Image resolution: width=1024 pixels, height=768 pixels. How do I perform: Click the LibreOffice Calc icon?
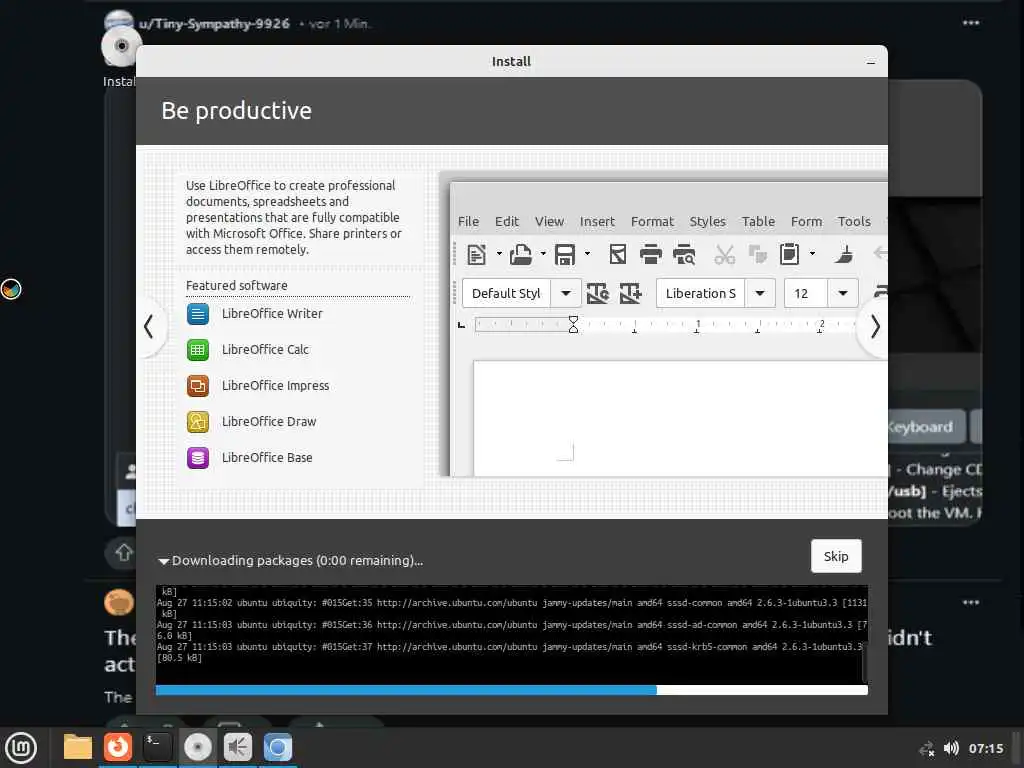click(198, 350)
